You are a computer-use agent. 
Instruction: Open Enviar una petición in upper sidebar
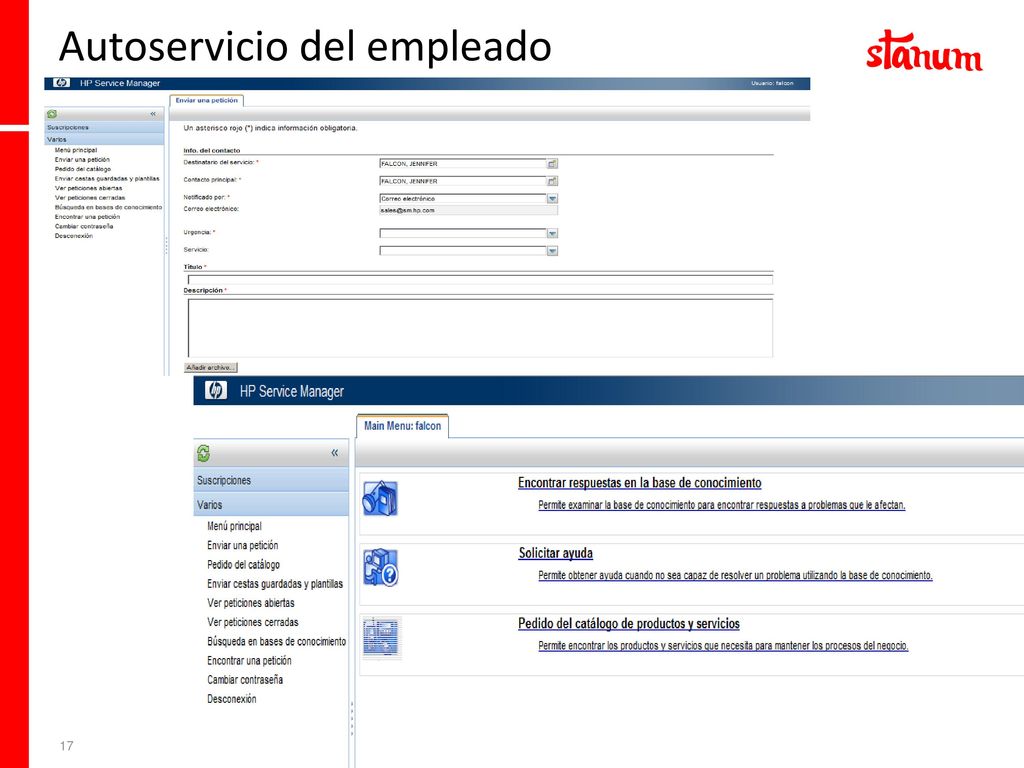point(82,159)
